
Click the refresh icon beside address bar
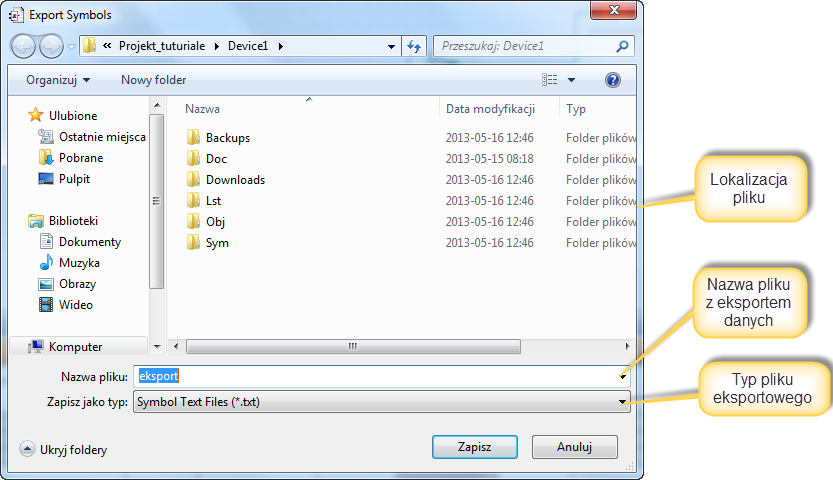pos(414,46)
